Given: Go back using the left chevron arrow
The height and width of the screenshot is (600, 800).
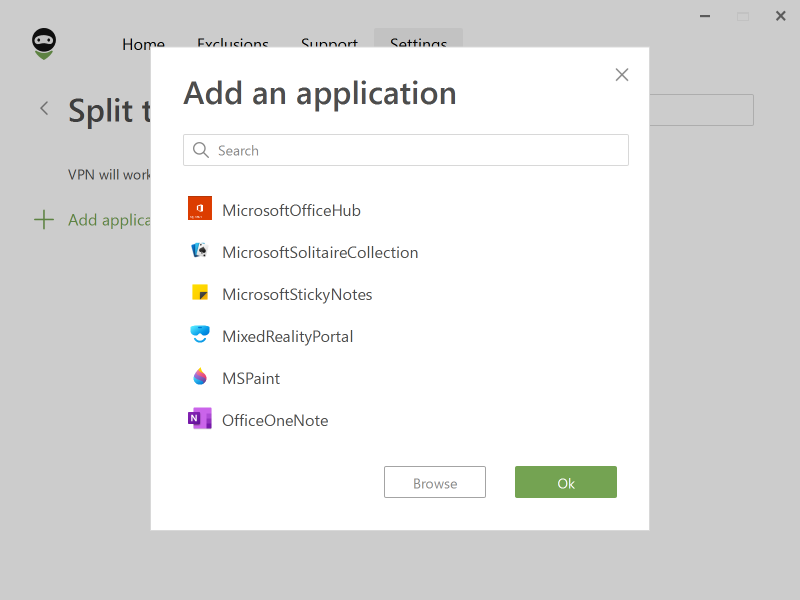Looking at the screenshot, I should (44, 108).
